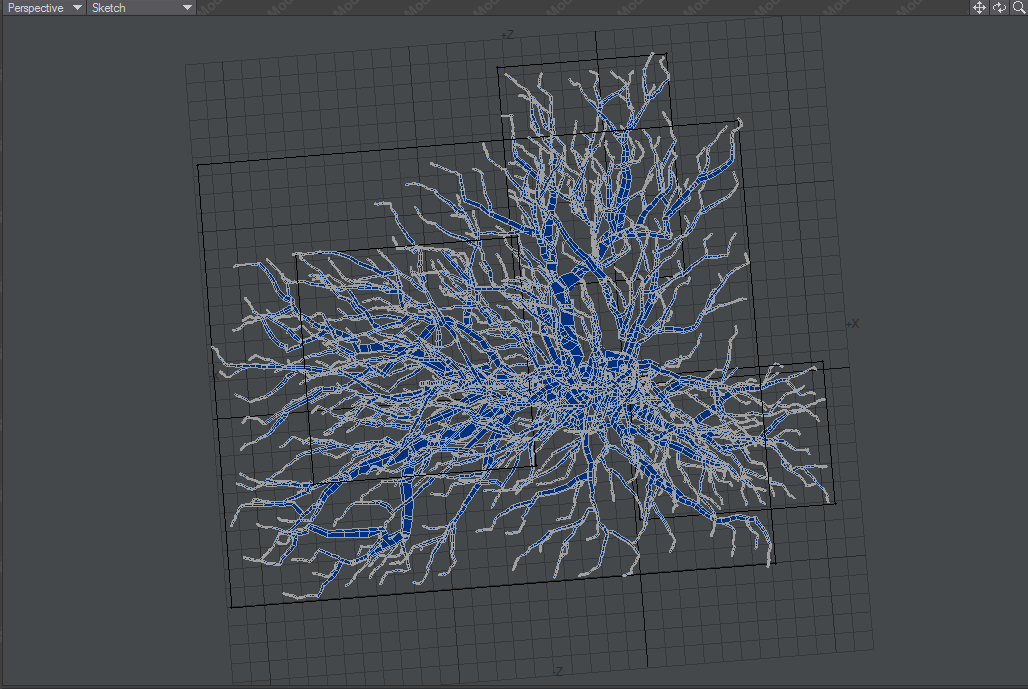Open the Sketch rendering style dropdown
Viewport: 1028px width, 689px height.
(x=142, y=8)
